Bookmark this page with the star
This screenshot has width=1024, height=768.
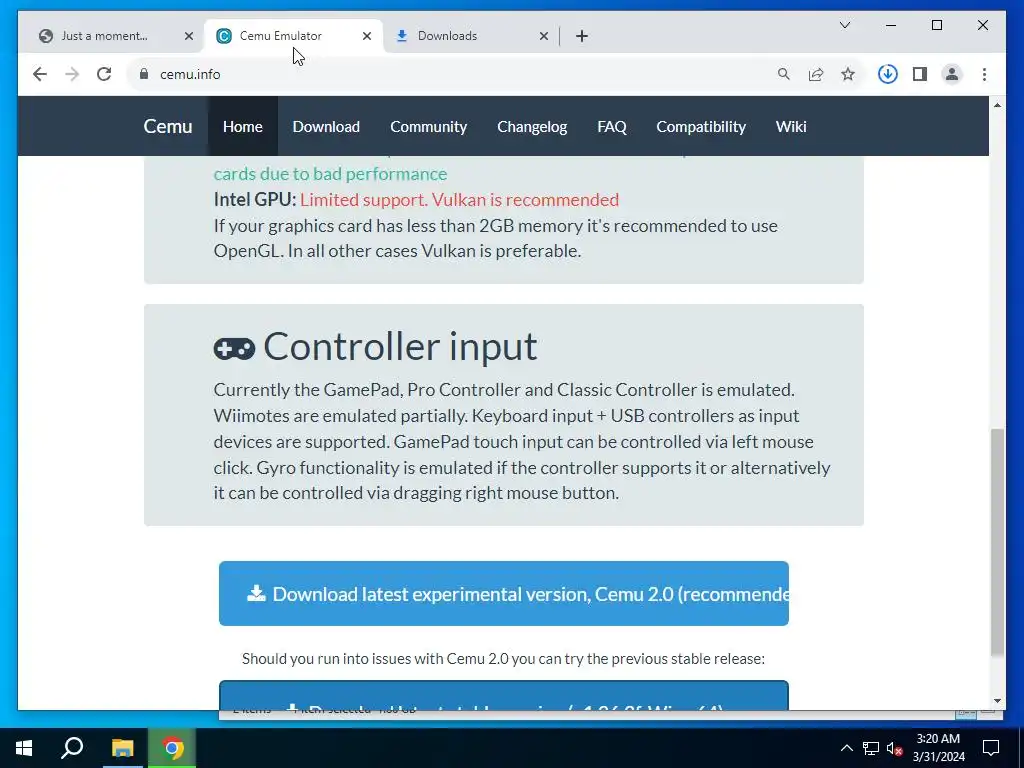(848, 74)
